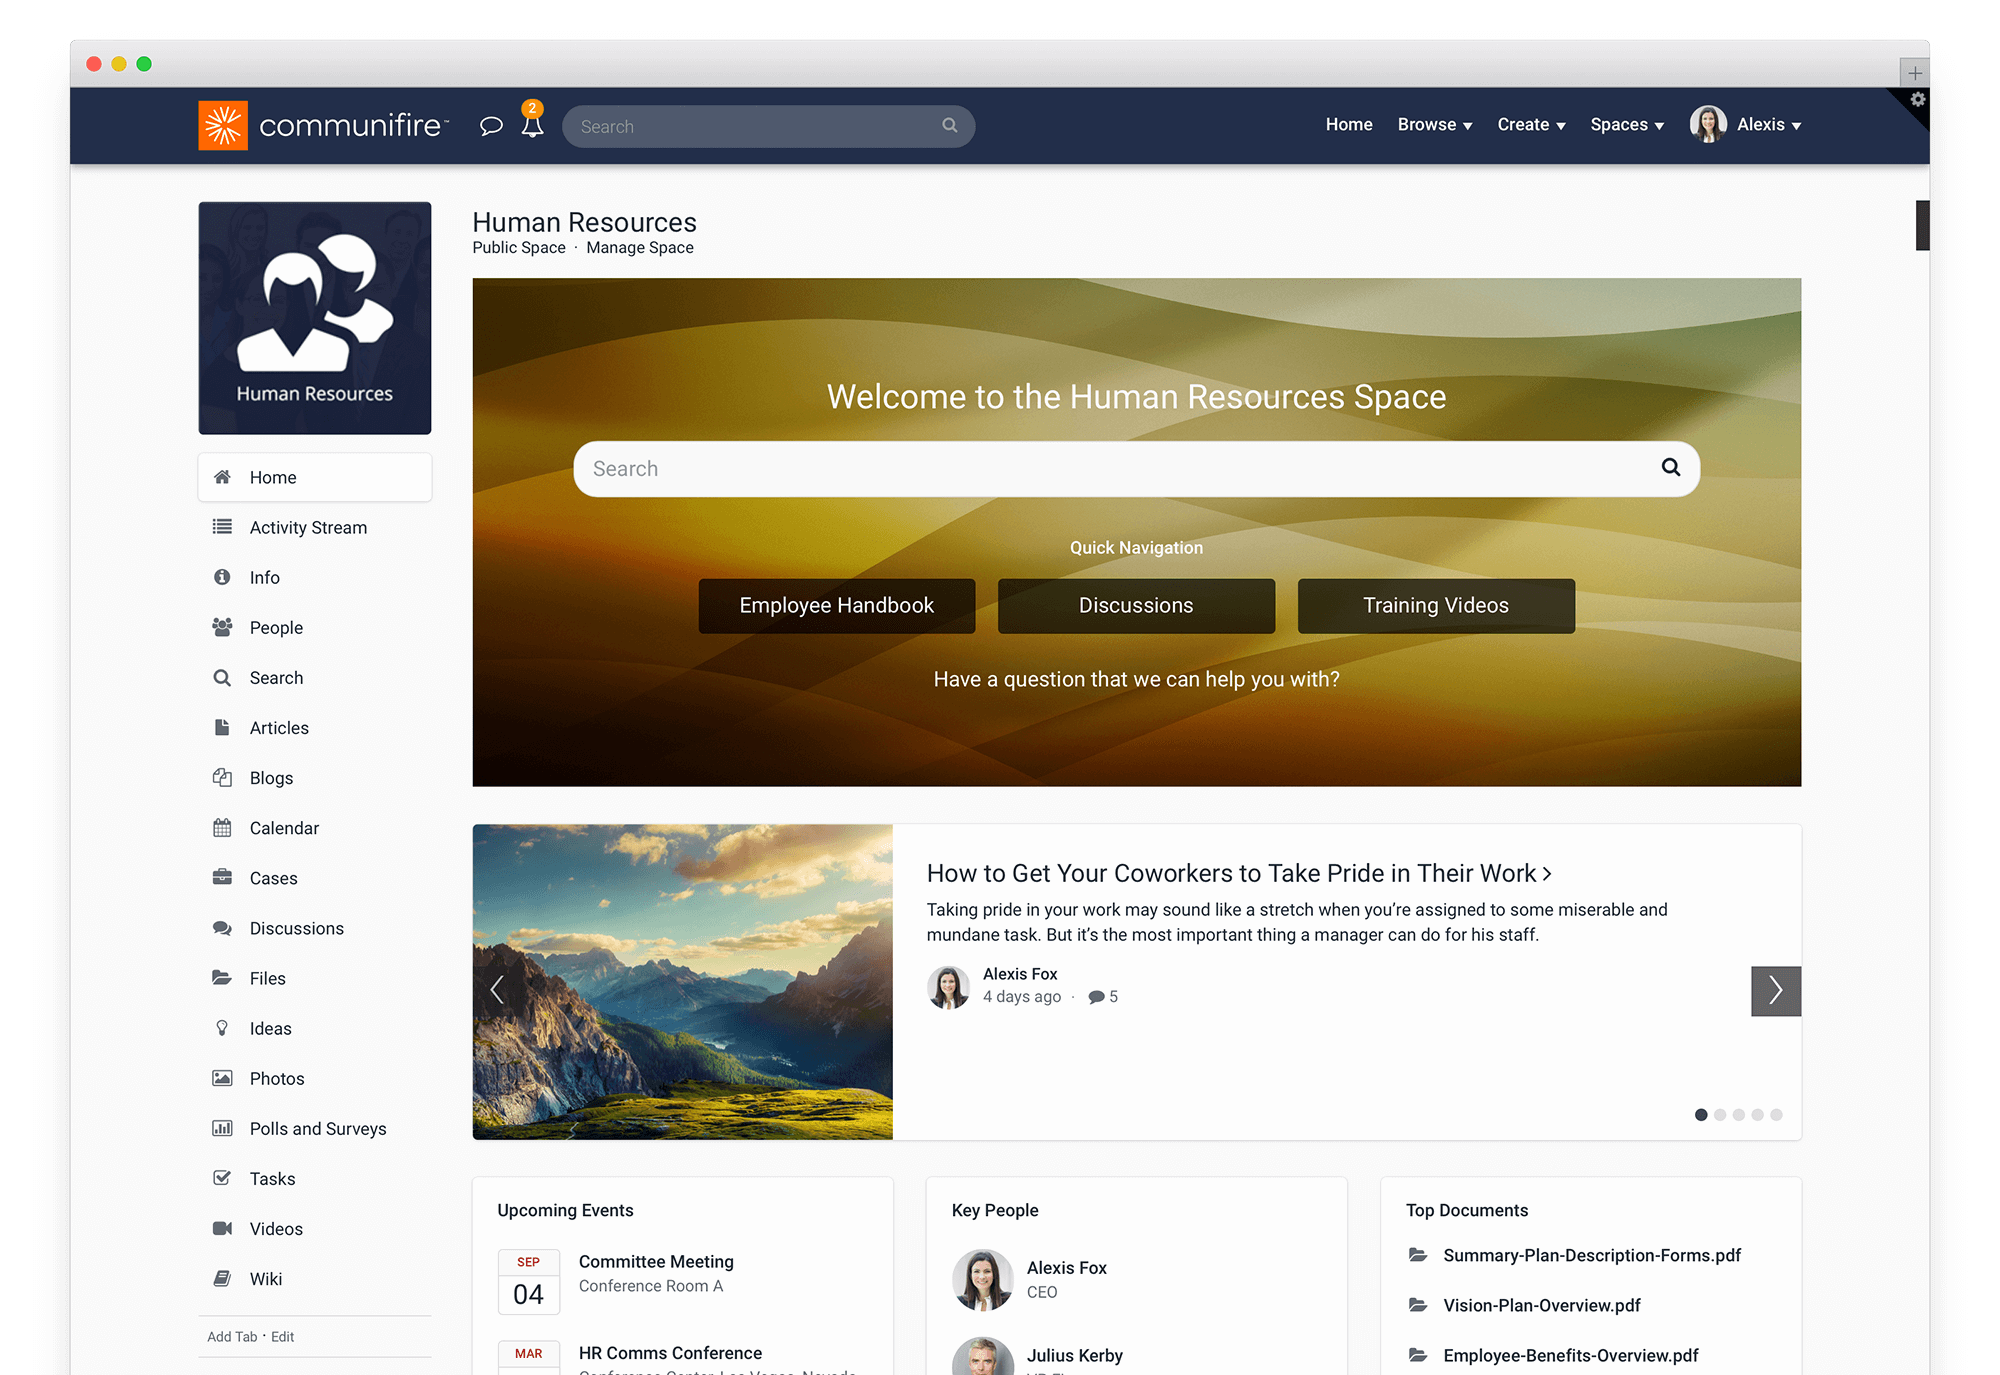Open the messages chat bubble icon
Image resolution: width=2000 pixels, height=1375 pixels.
coord(490,126)
